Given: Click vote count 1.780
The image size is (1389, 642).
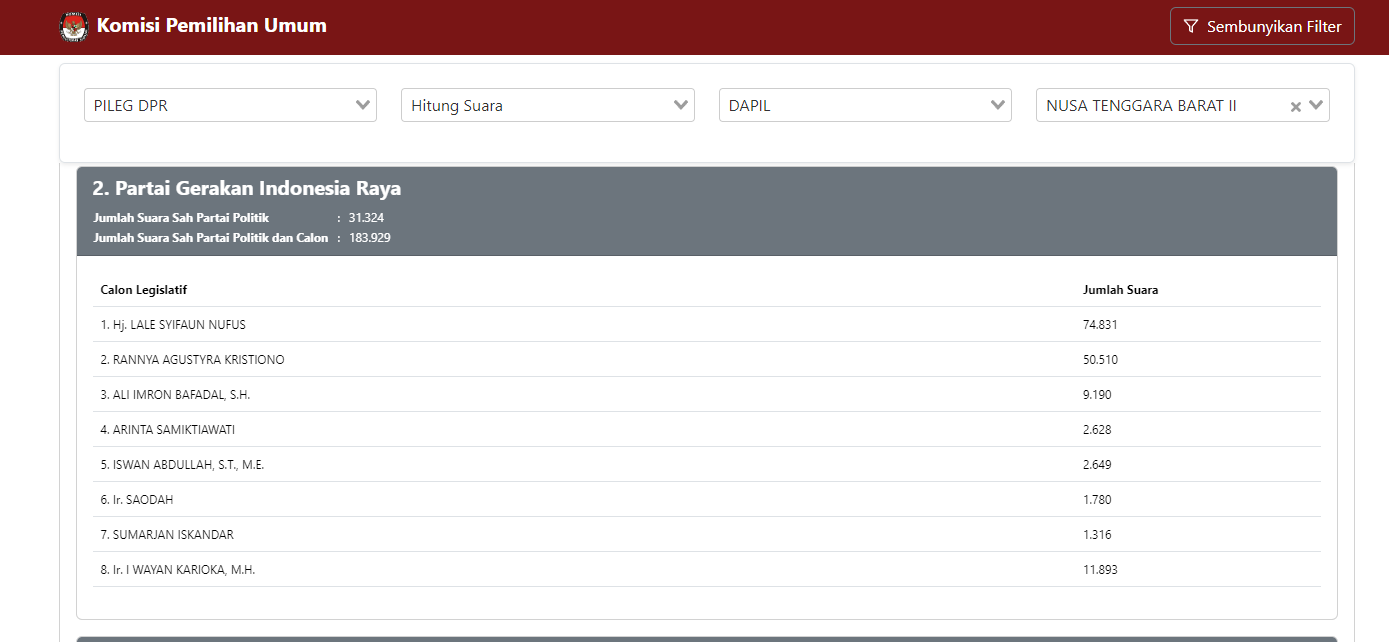Looking at the screenshot, I should [1097, 500].
